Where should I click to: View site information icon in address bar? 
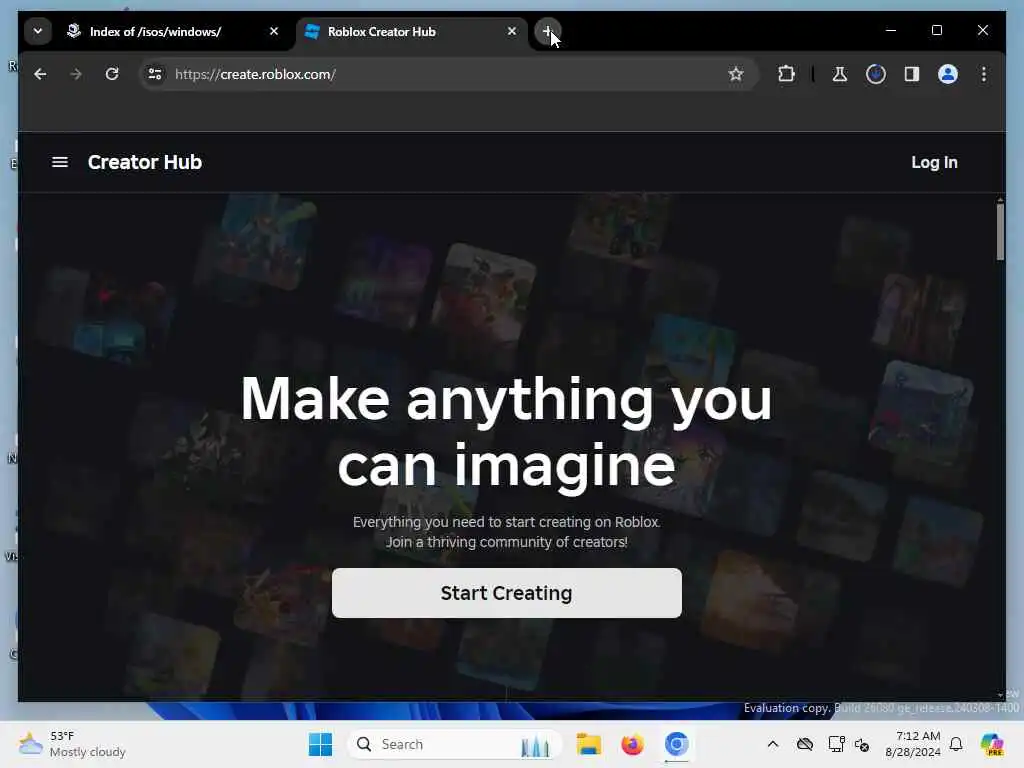click(155, 74)
